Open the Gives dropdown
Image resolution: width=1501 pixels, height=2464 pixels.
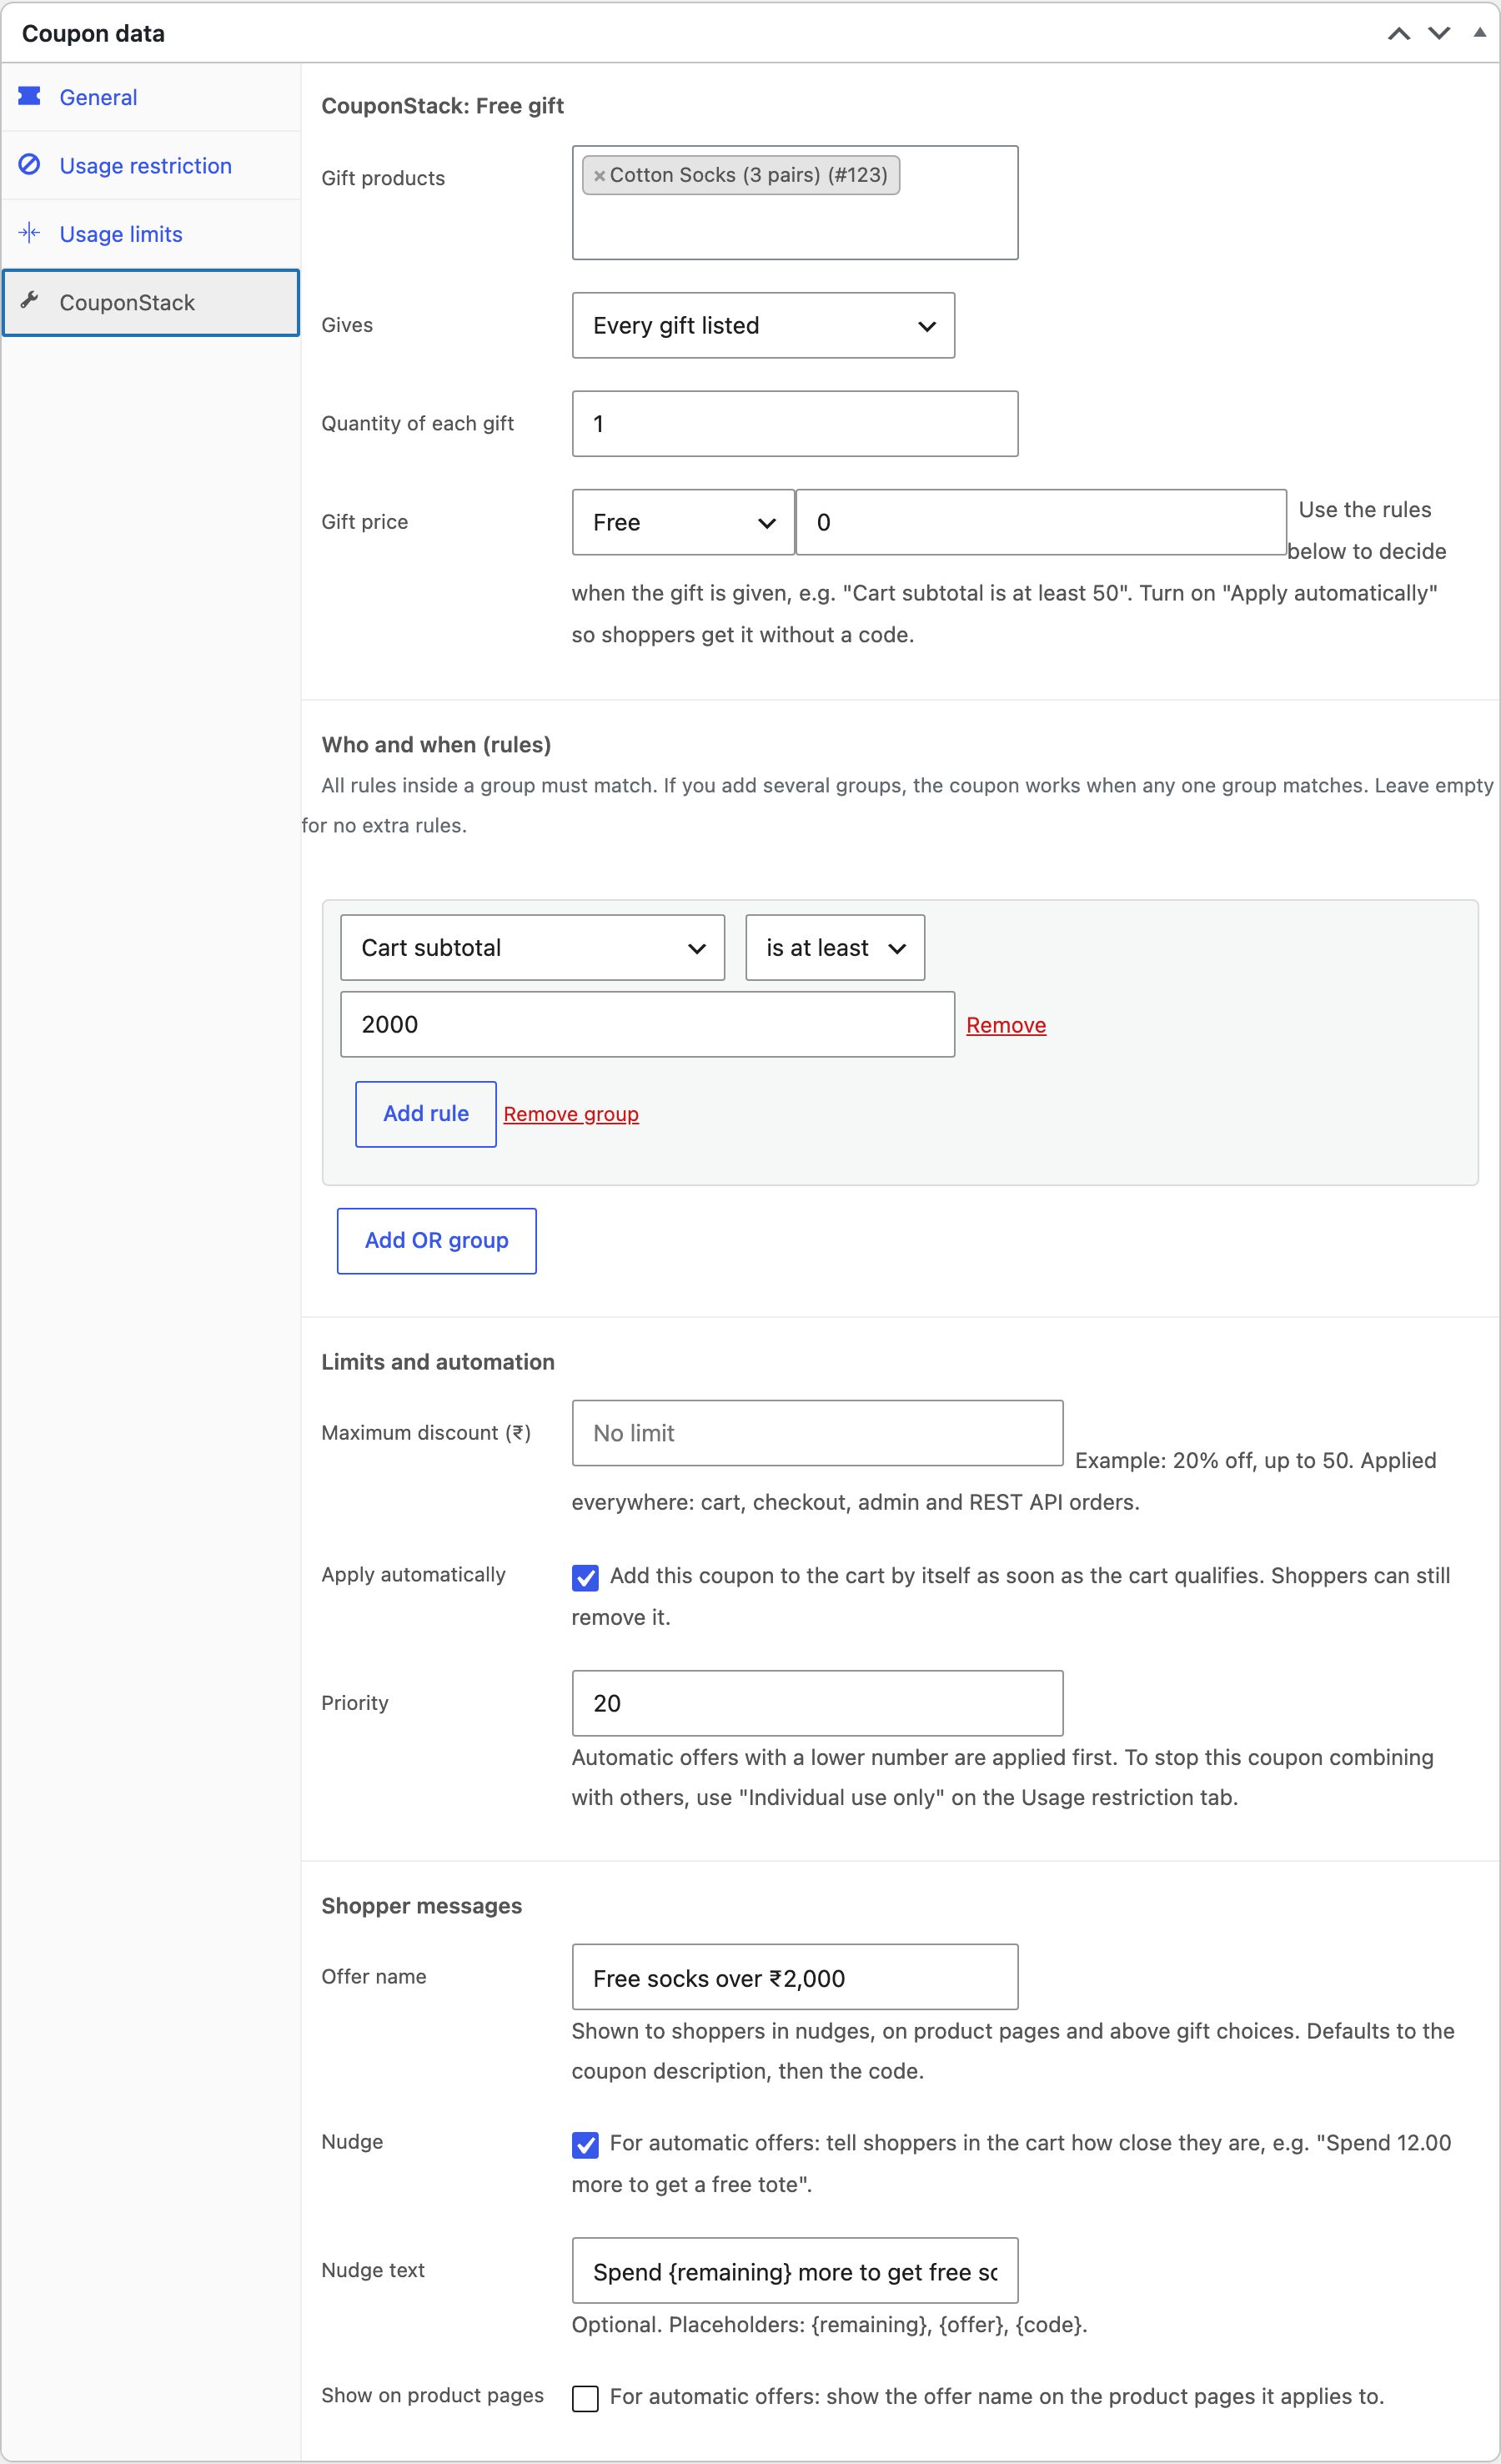(763, 325)
